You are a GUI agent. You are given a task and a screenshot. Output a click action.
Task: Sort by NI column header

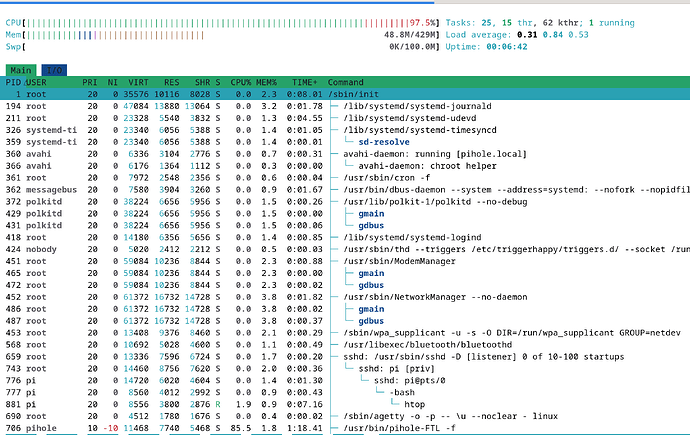113,82
